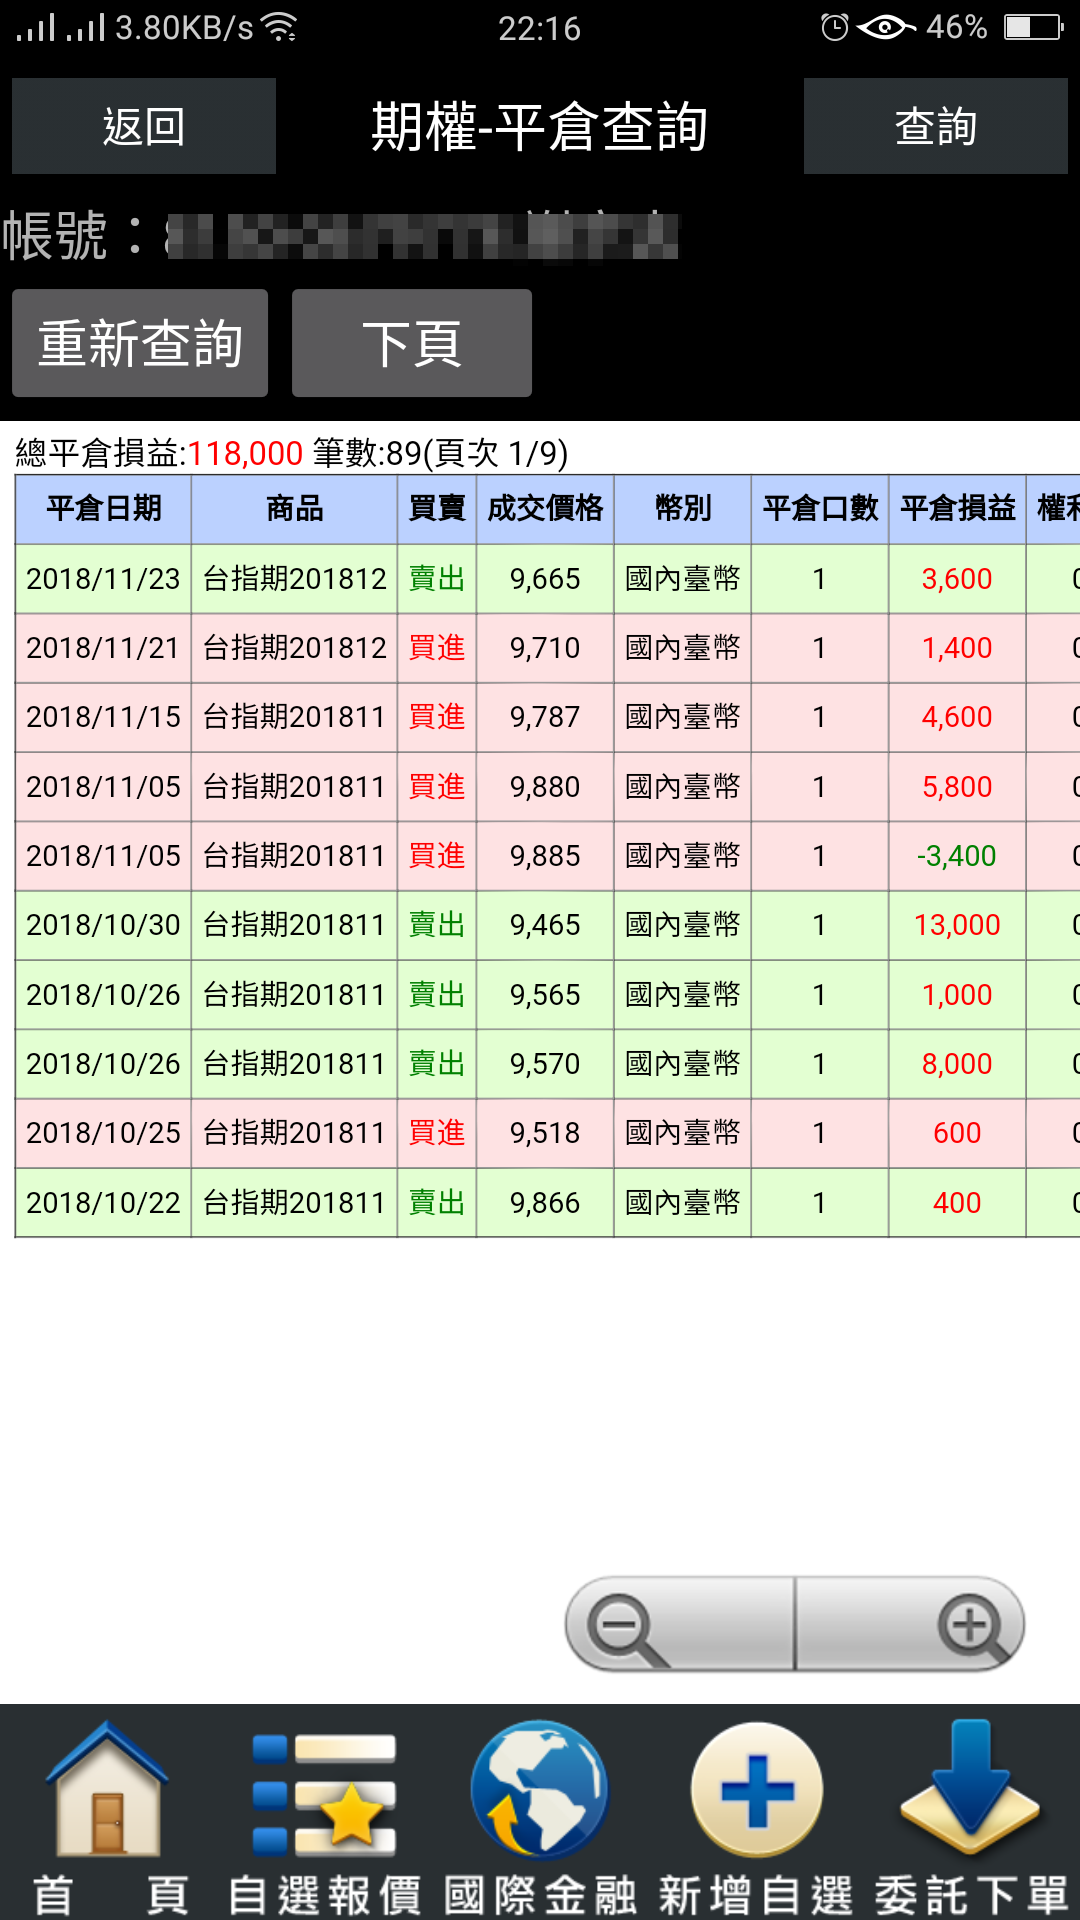Select the 2018/11/15 date cell
The image size is (1080, 1920).
(103, 717)
